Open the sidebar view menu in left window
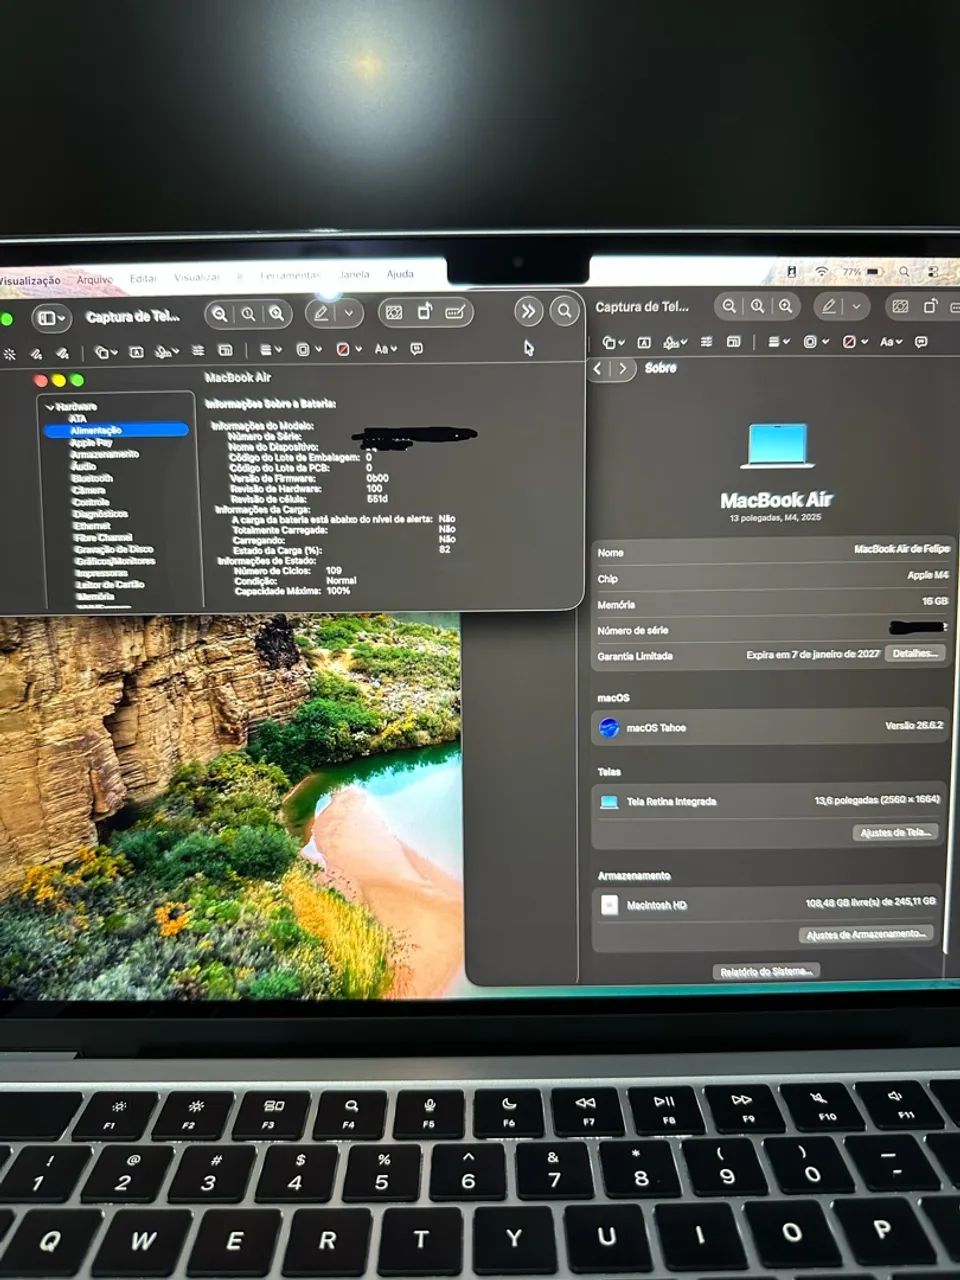Screen dimensions: 960x1280 [x=51, y=318]
